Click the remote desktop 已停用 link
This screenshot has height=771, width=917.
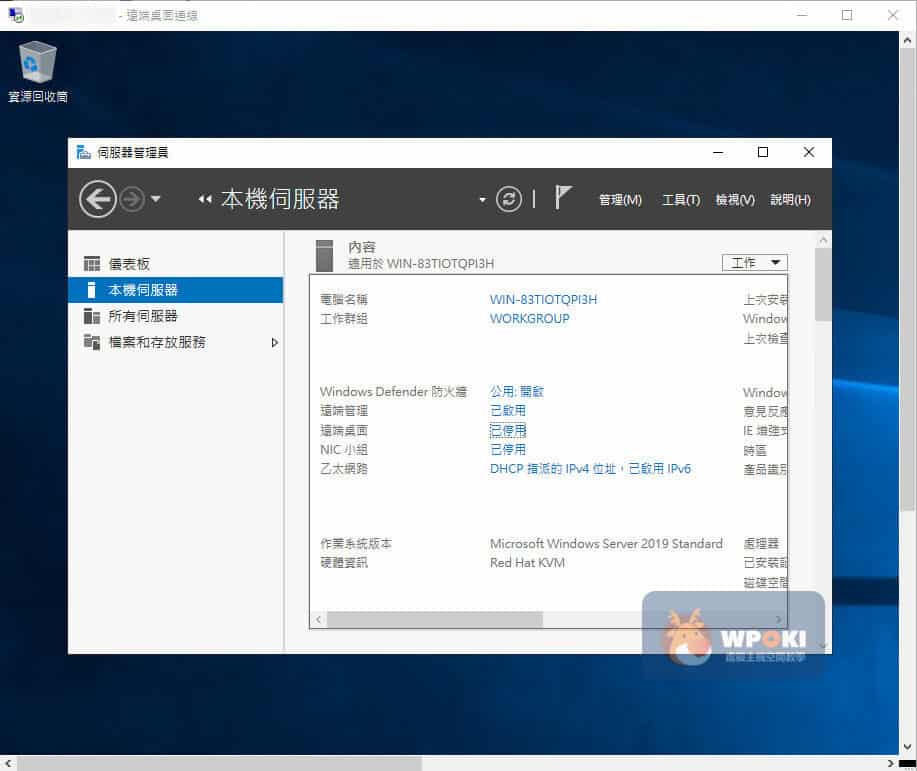[x=507, y=430]
